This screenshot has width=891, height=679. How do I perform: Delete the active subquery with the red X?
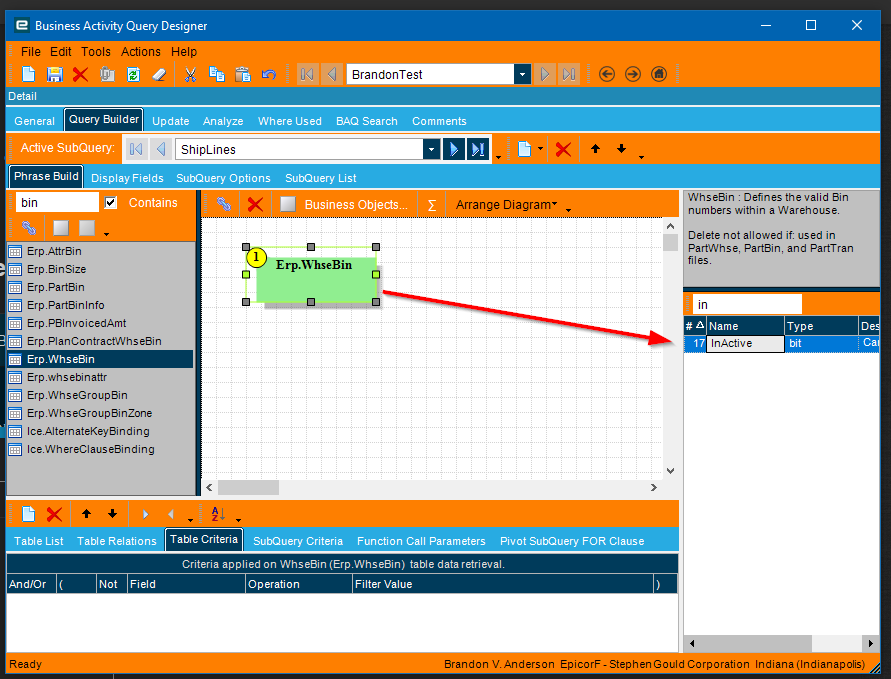point(563,149)
